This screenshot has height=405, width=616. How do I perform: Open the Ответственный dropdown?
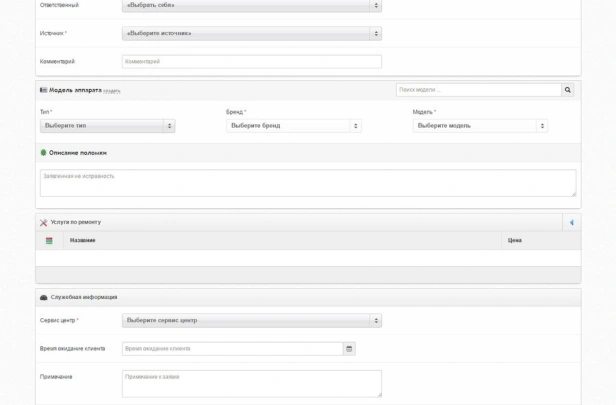coord(251,5)
